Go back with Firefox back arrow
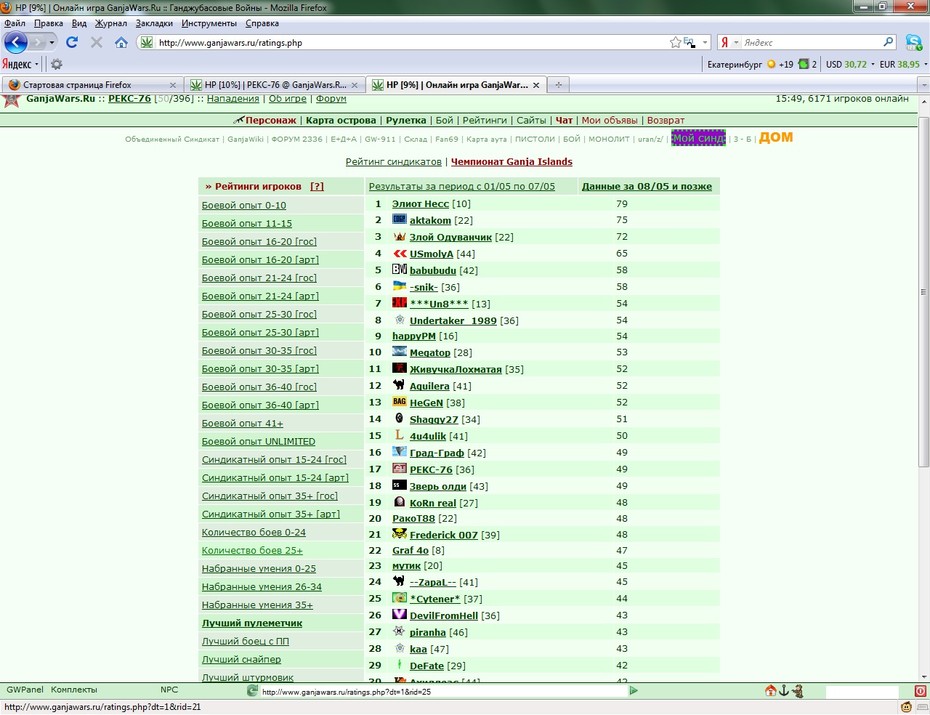This screenshot has height=715, width=930. [x=15, y=43]
